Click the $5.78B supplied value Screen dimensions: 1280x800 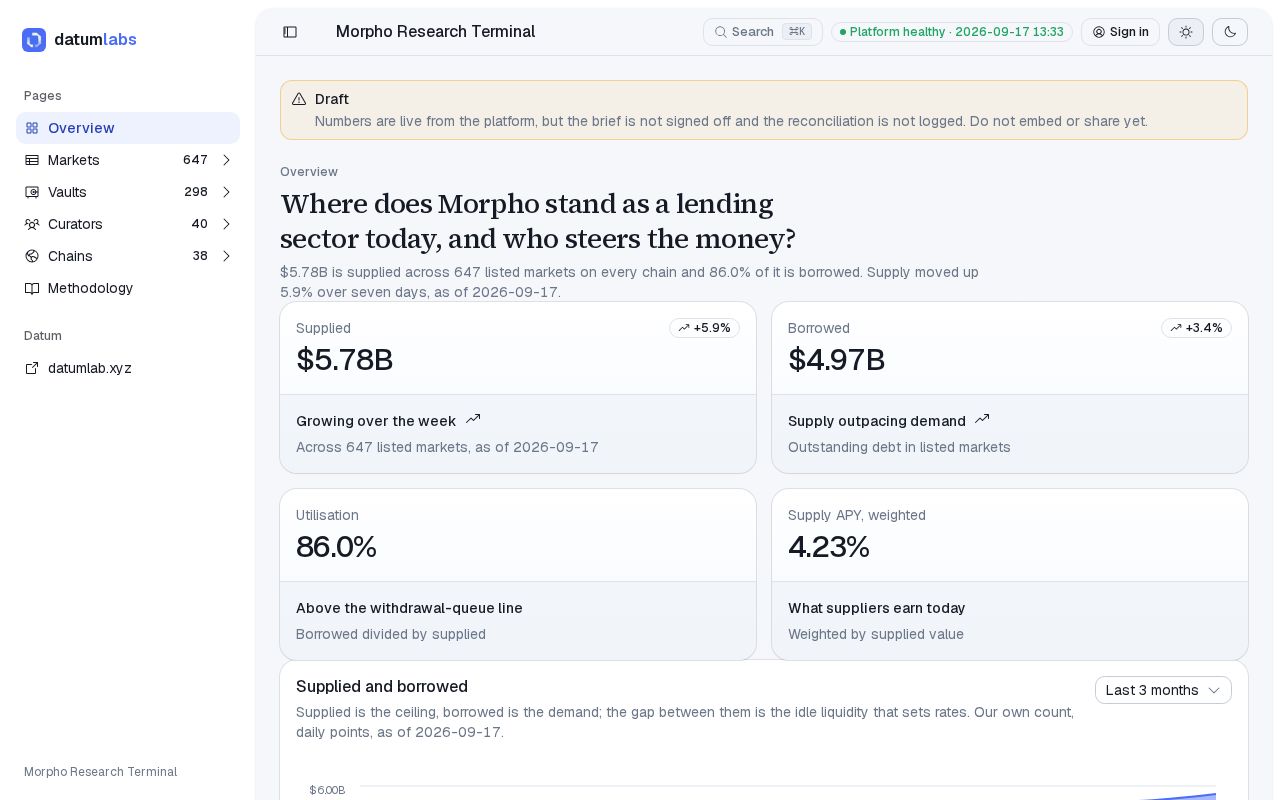tap(344, 360)
